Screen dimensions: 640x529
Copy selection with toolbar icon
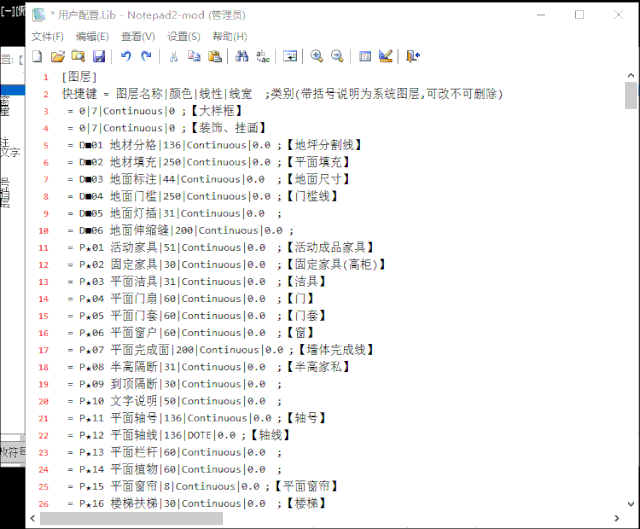tap(194, 56)
